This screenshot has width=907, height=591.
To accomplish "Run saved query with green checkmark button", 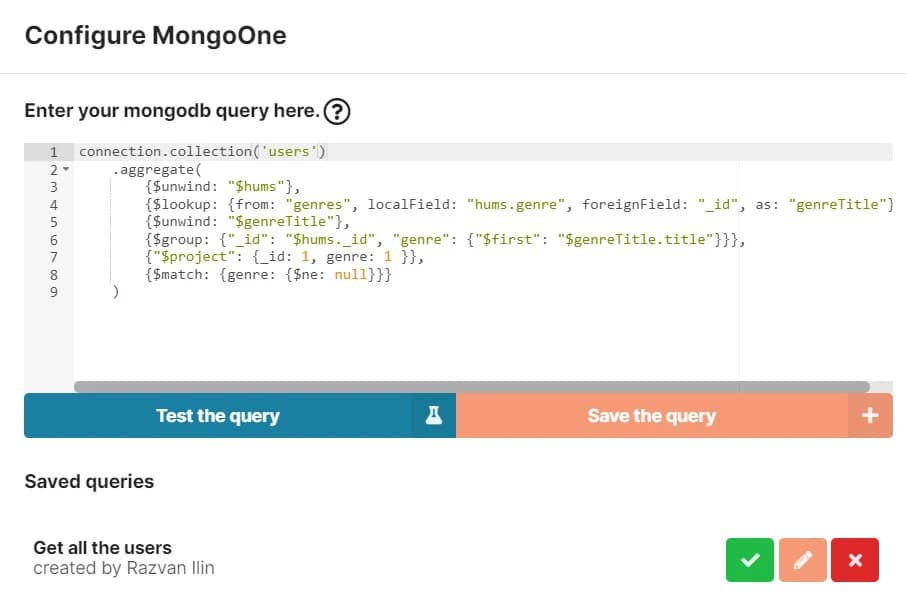I will tap(750, 560).
